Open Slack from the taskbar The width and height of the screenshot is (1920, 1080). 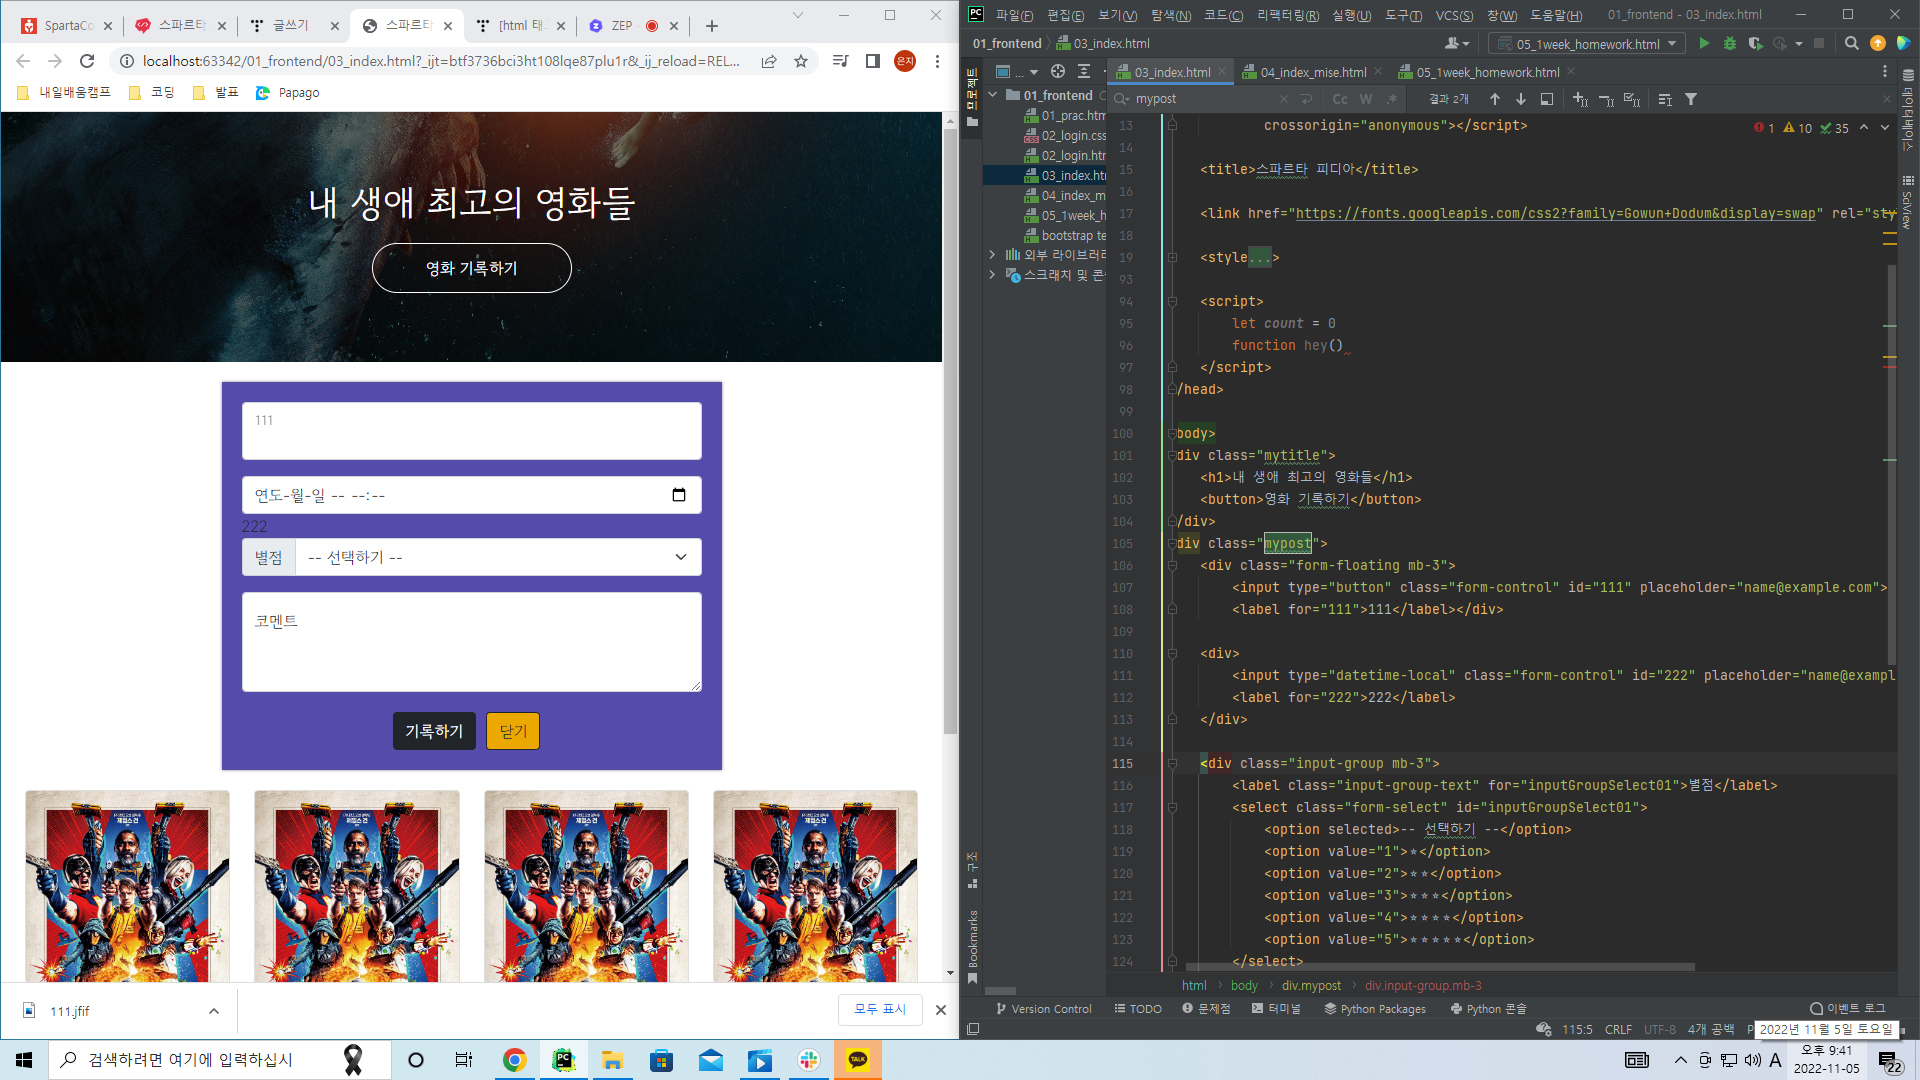click(809, 1060)
